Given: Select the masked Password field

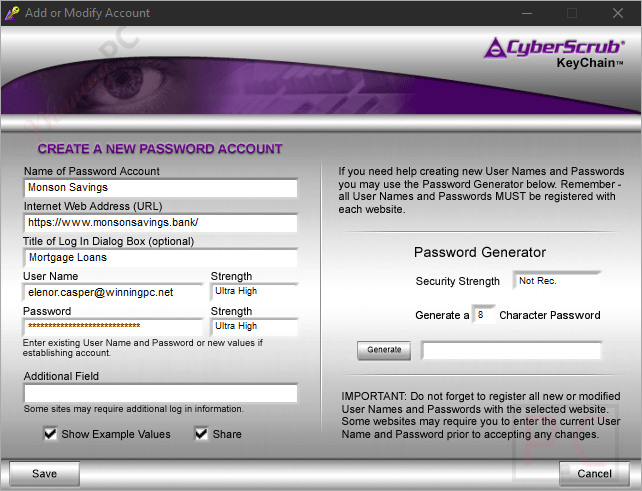Looking at the screenshot, I should coord(113,327).
